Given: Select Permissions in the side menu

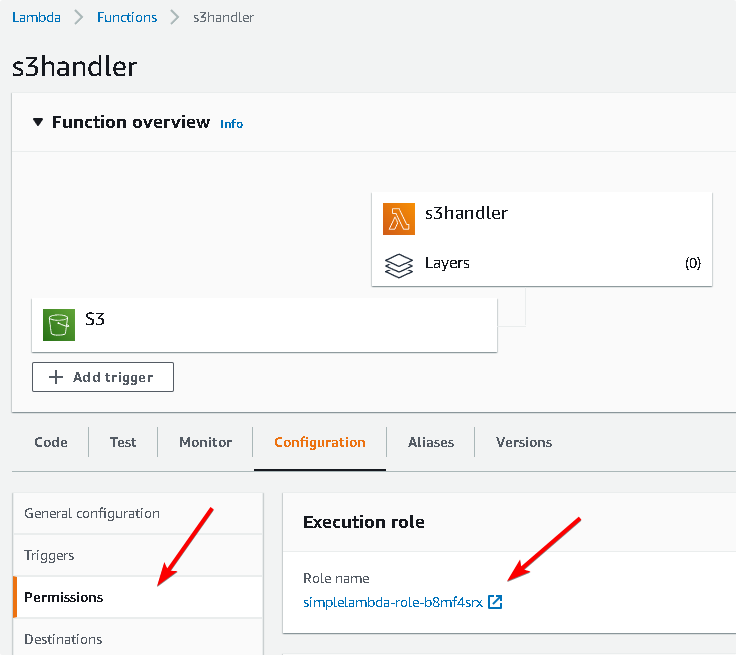Looking at the screenshot, I should click(x=138, y=597).
